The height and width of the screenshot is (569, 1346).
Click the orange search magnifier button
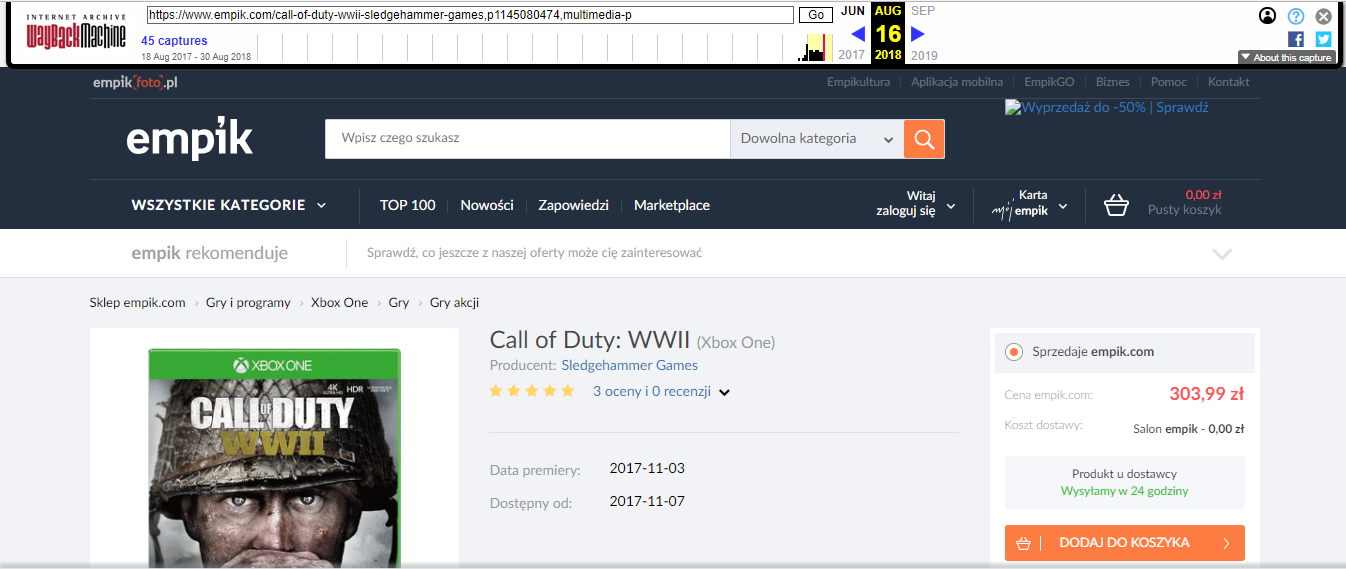pos(924,139)
